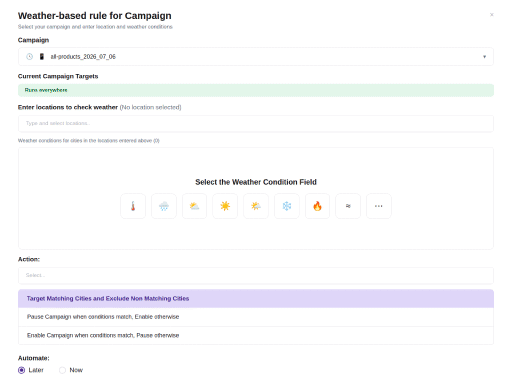The image size is (512, 384).
Task: Click the clock icon in campaign field
Action: [x=30, y=57]
